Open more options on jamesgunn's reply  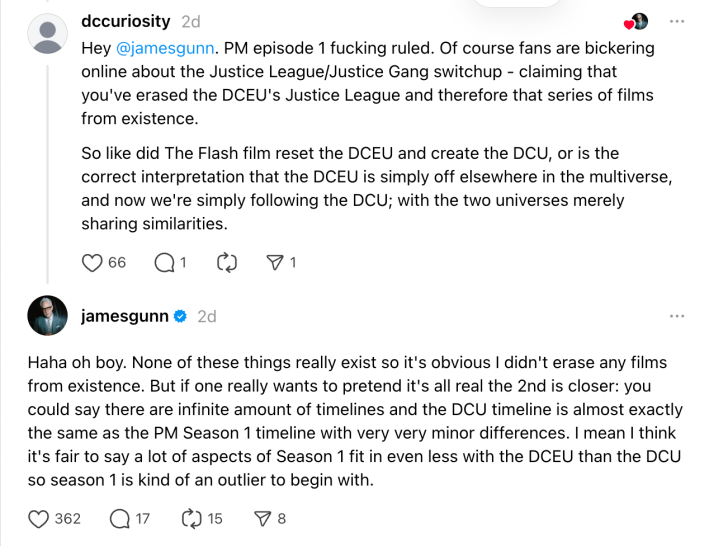point(677,316)
